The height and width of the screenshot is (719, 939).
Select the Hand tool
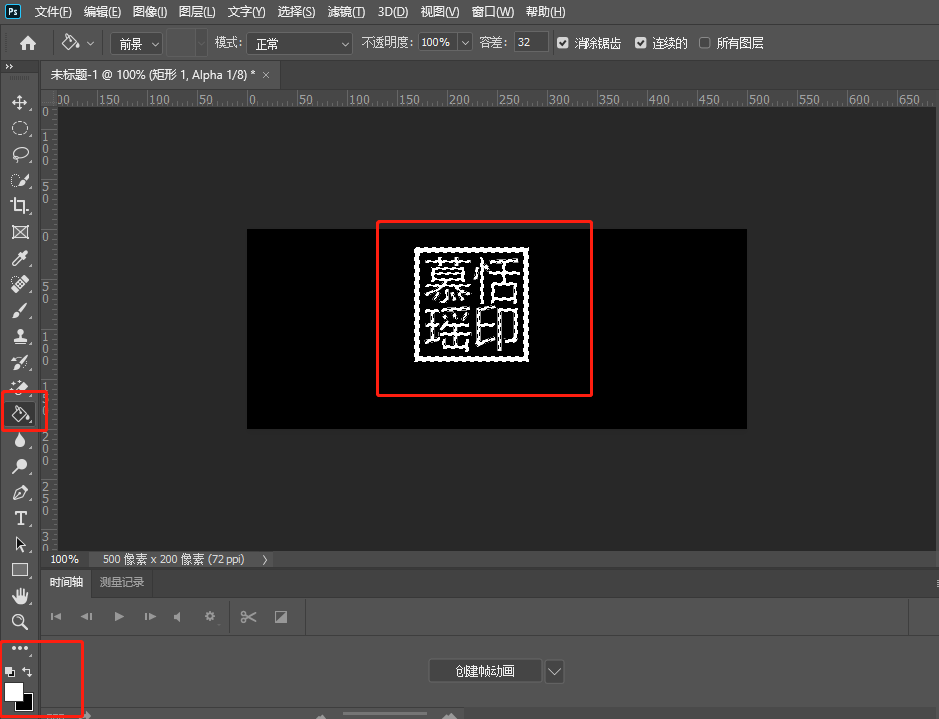tap(20, 596)
